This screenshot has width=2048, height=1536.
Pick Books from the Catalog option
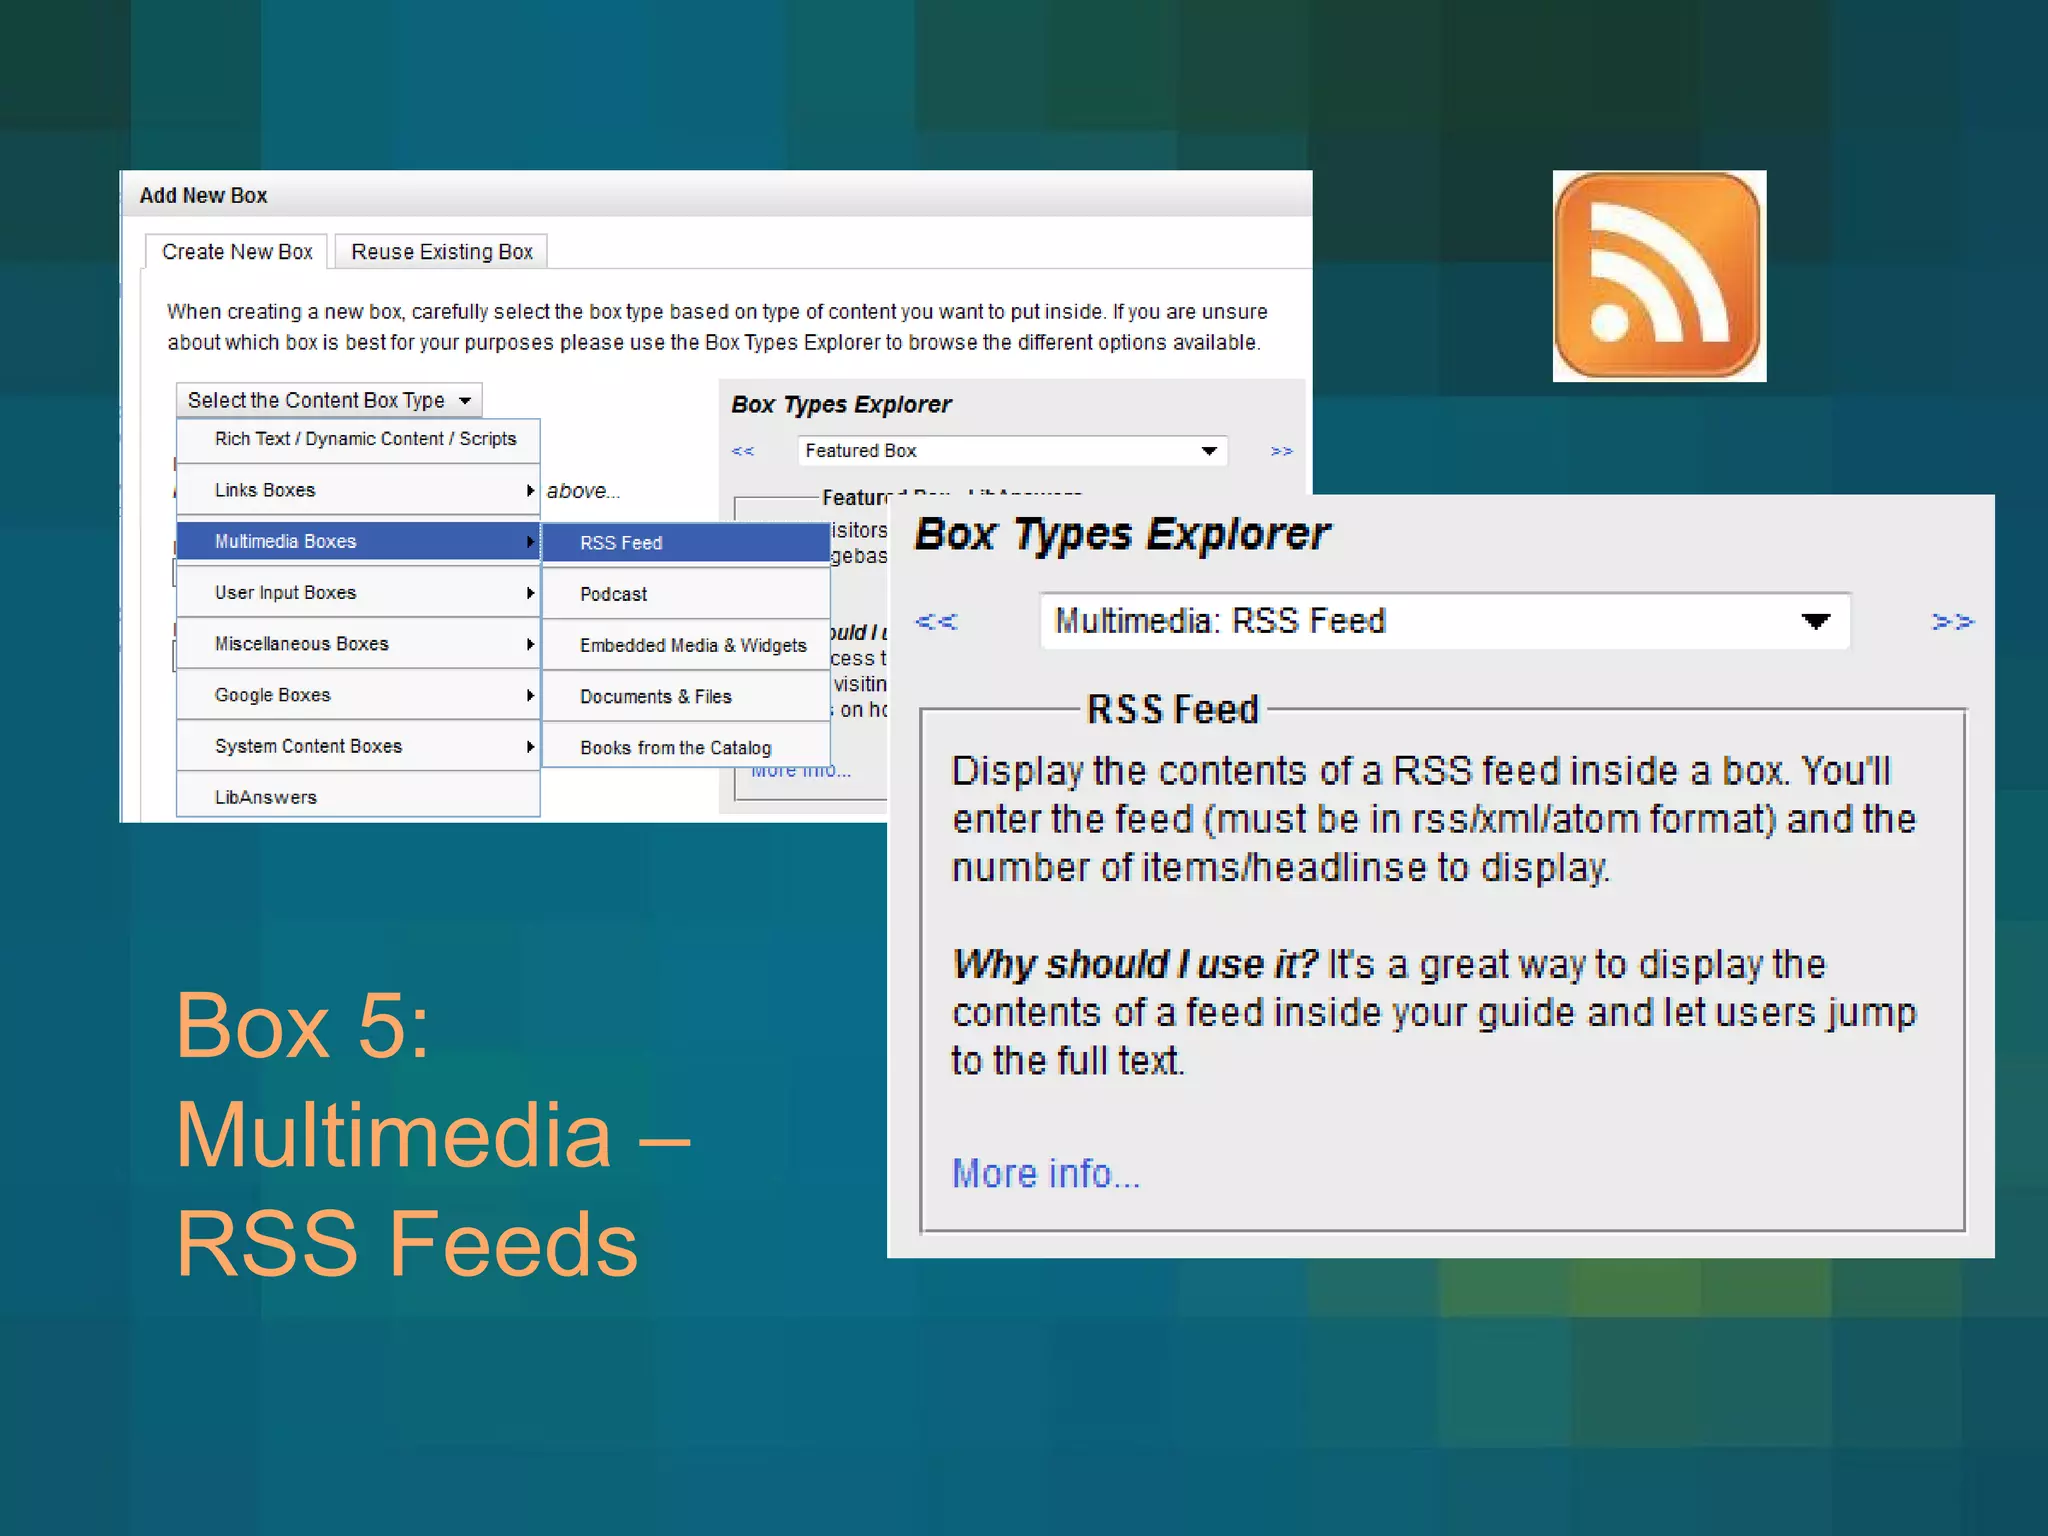[686, 748]
